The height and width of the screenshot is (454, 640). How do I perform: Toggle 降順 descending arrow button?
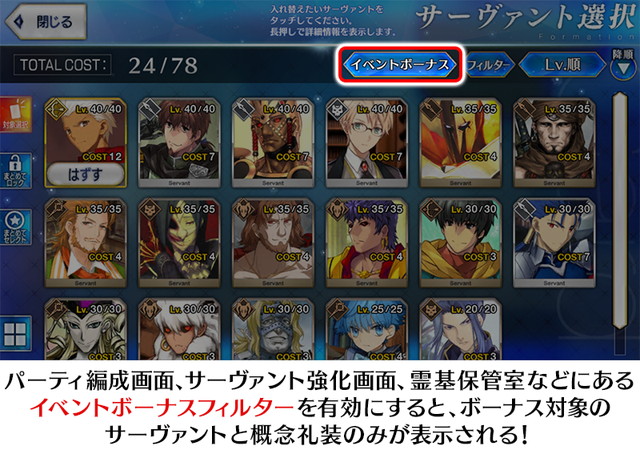[623, 65]
